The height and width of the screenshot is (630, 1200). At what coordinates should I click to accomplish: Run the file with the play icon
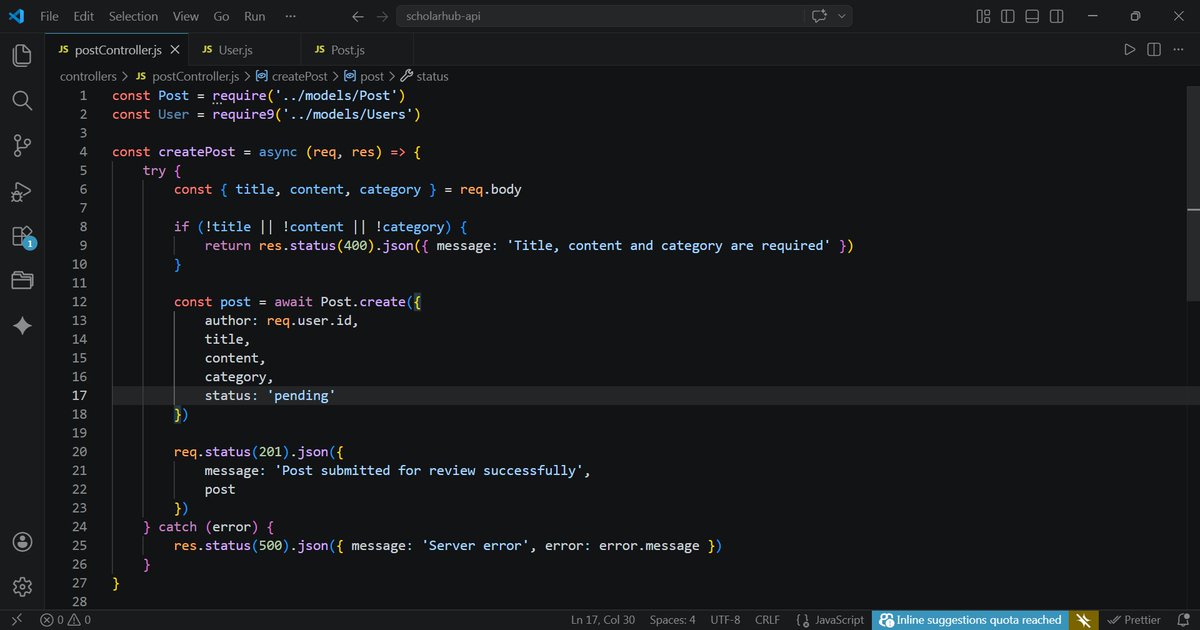click(x=1129, y=49)
